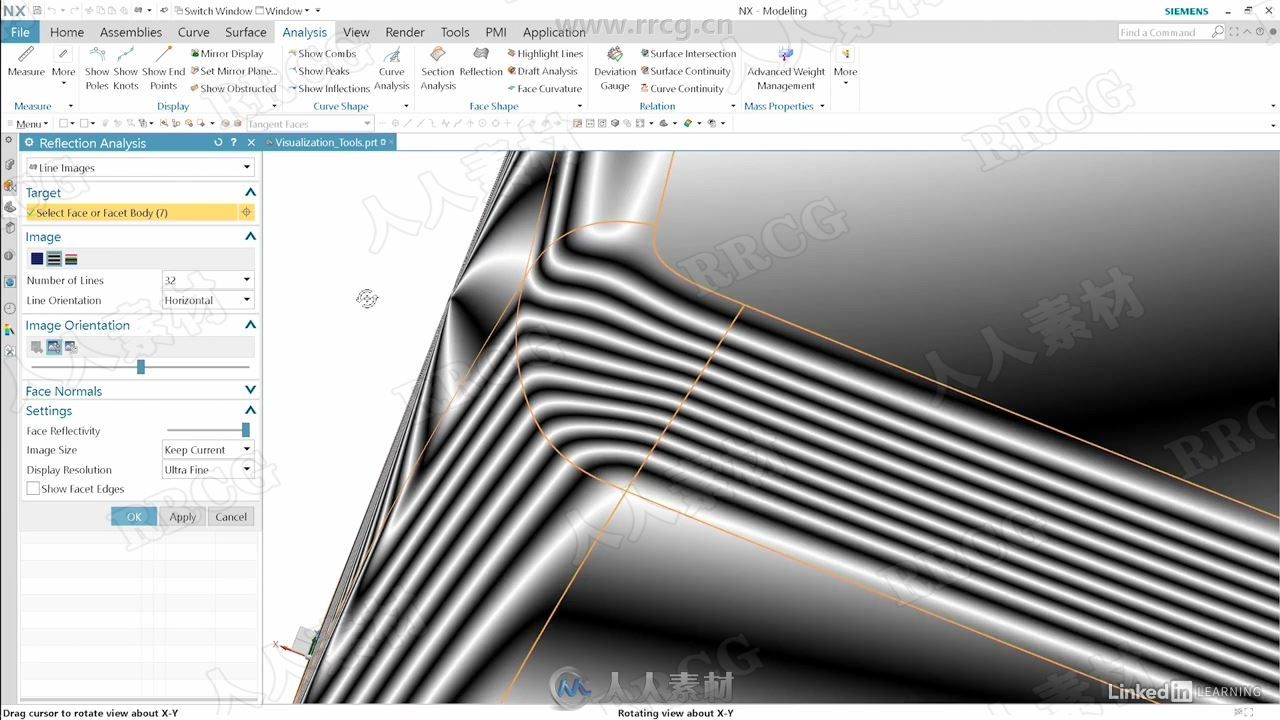
Task: Click the Highlight Lines command
Action: [545, 54]
